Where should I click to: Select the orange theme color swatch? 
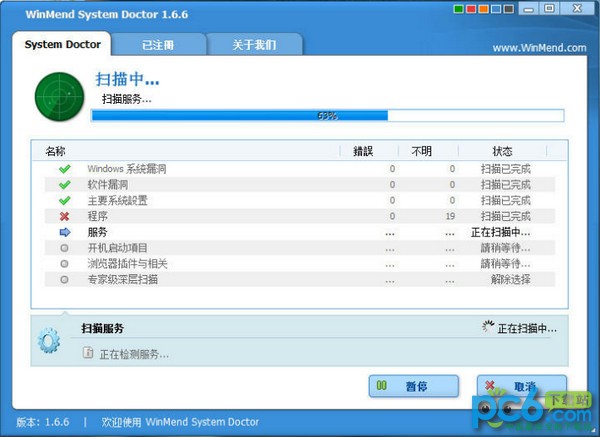point(484,9)
